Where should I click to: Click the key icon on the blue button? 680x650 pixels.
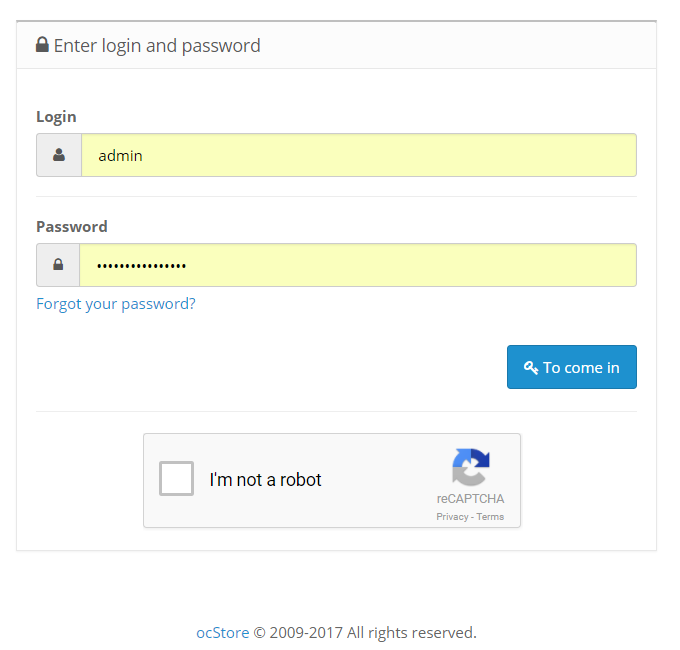coord(531,368)
